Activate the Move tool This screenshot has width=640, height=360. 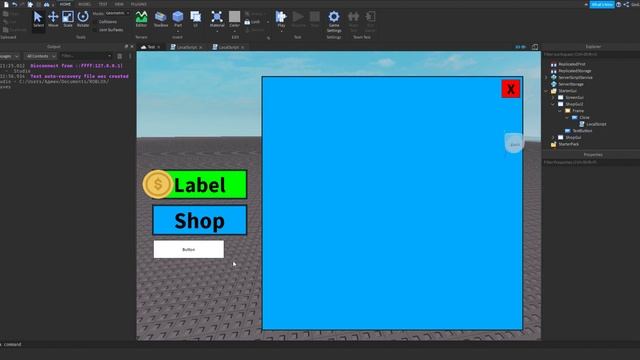coord(53,19)
